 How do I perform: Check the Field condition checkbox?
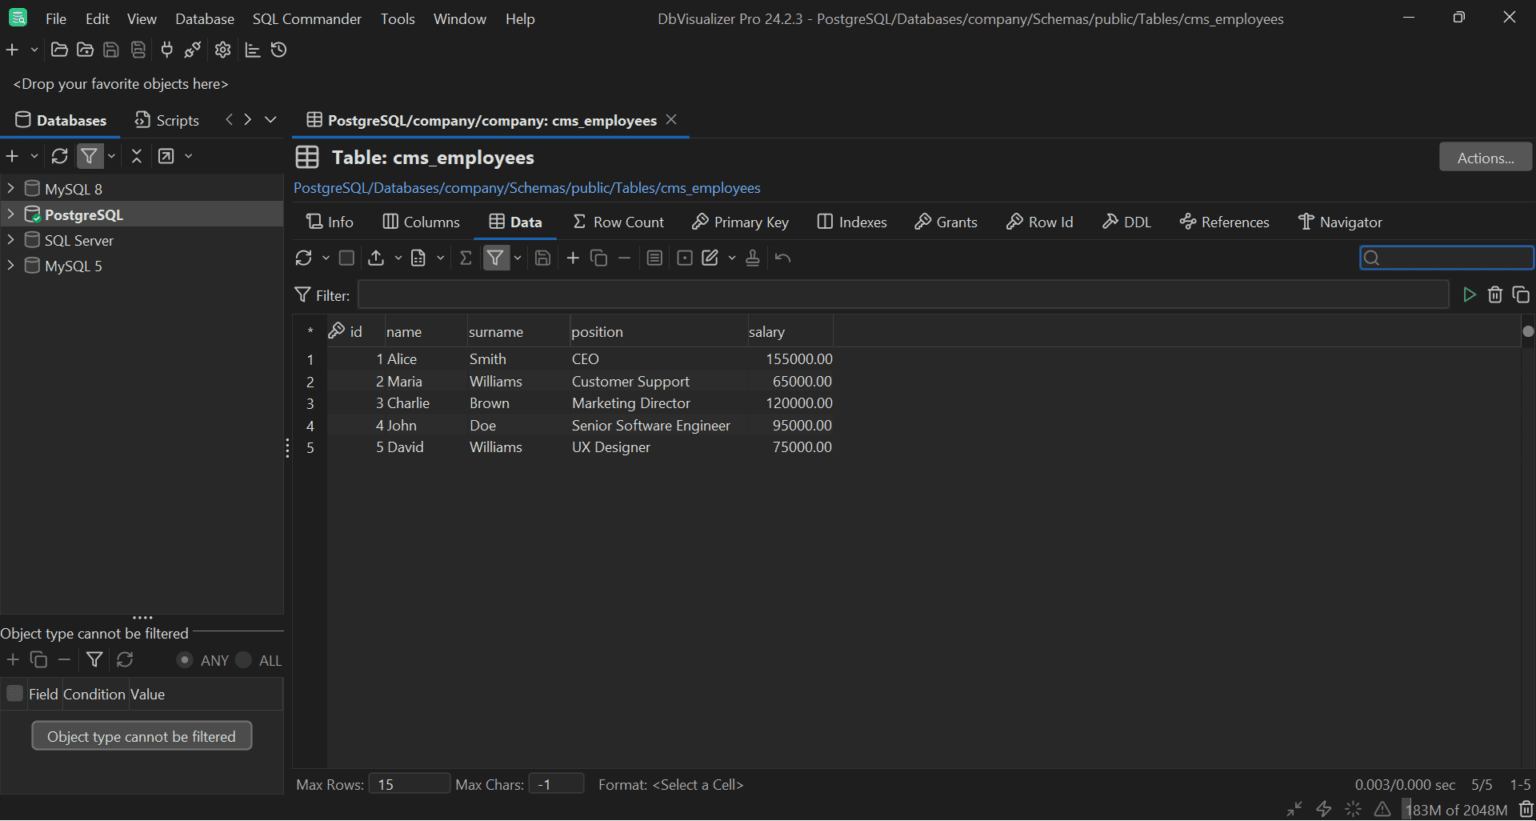click(14, 693)
